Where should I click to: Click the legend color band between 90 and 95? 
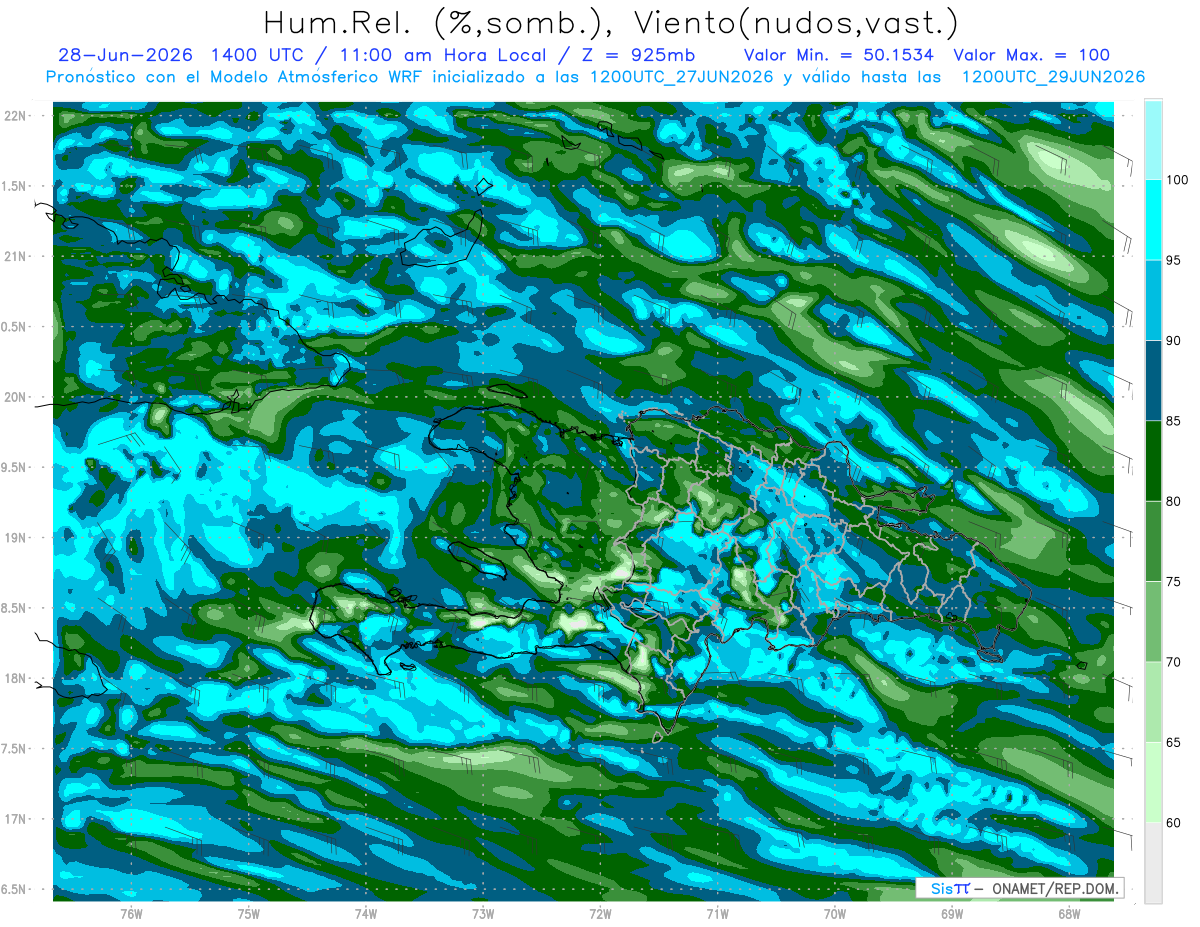pyautogui.click(x=1153, y=301)
